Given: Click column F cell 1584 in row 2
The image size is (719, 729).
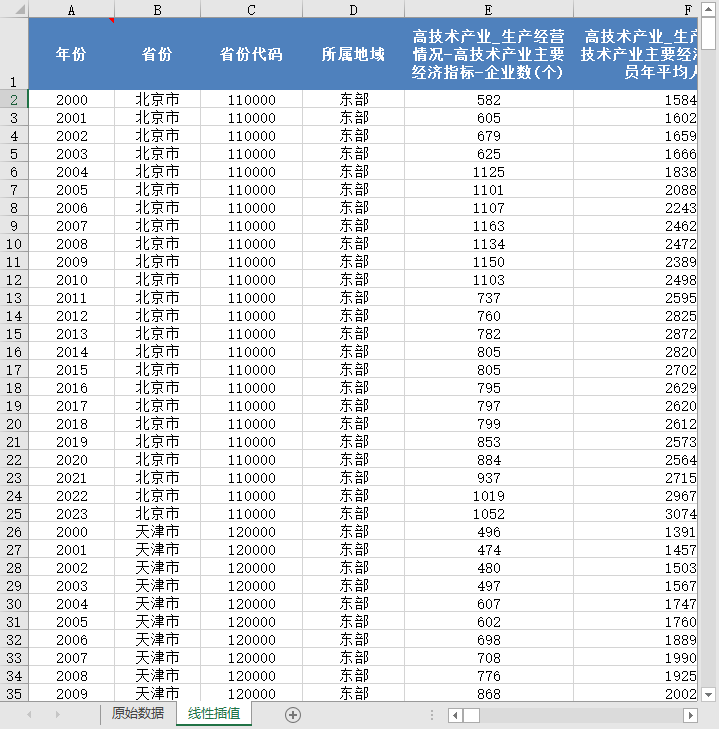Looking at the screenshot, I should [636, 99].
